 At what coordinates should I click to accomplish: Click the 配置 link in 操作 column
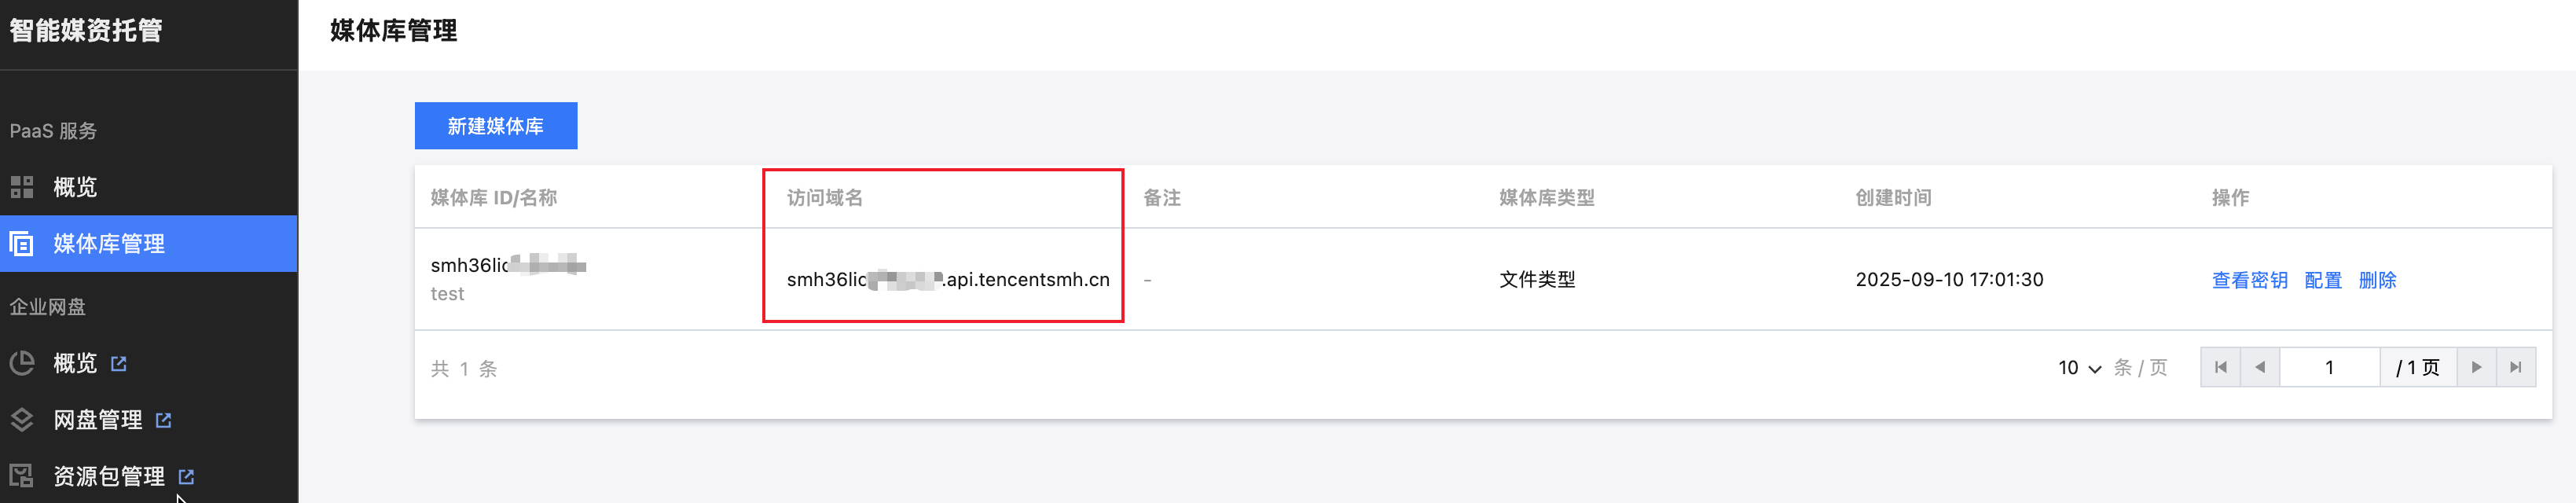tap(2322, 280)
